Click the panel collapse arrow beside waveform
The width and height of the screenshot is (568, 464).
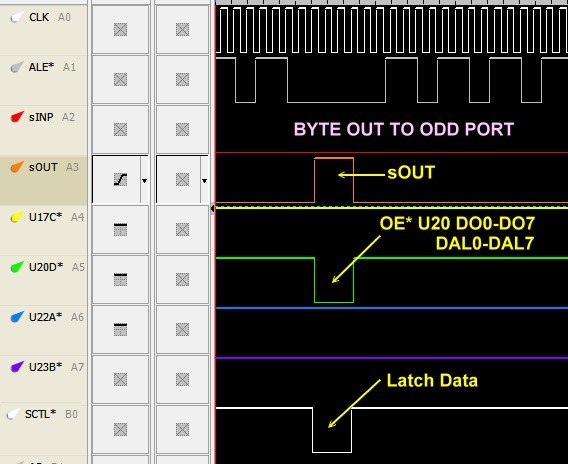(x=212, y=208)
